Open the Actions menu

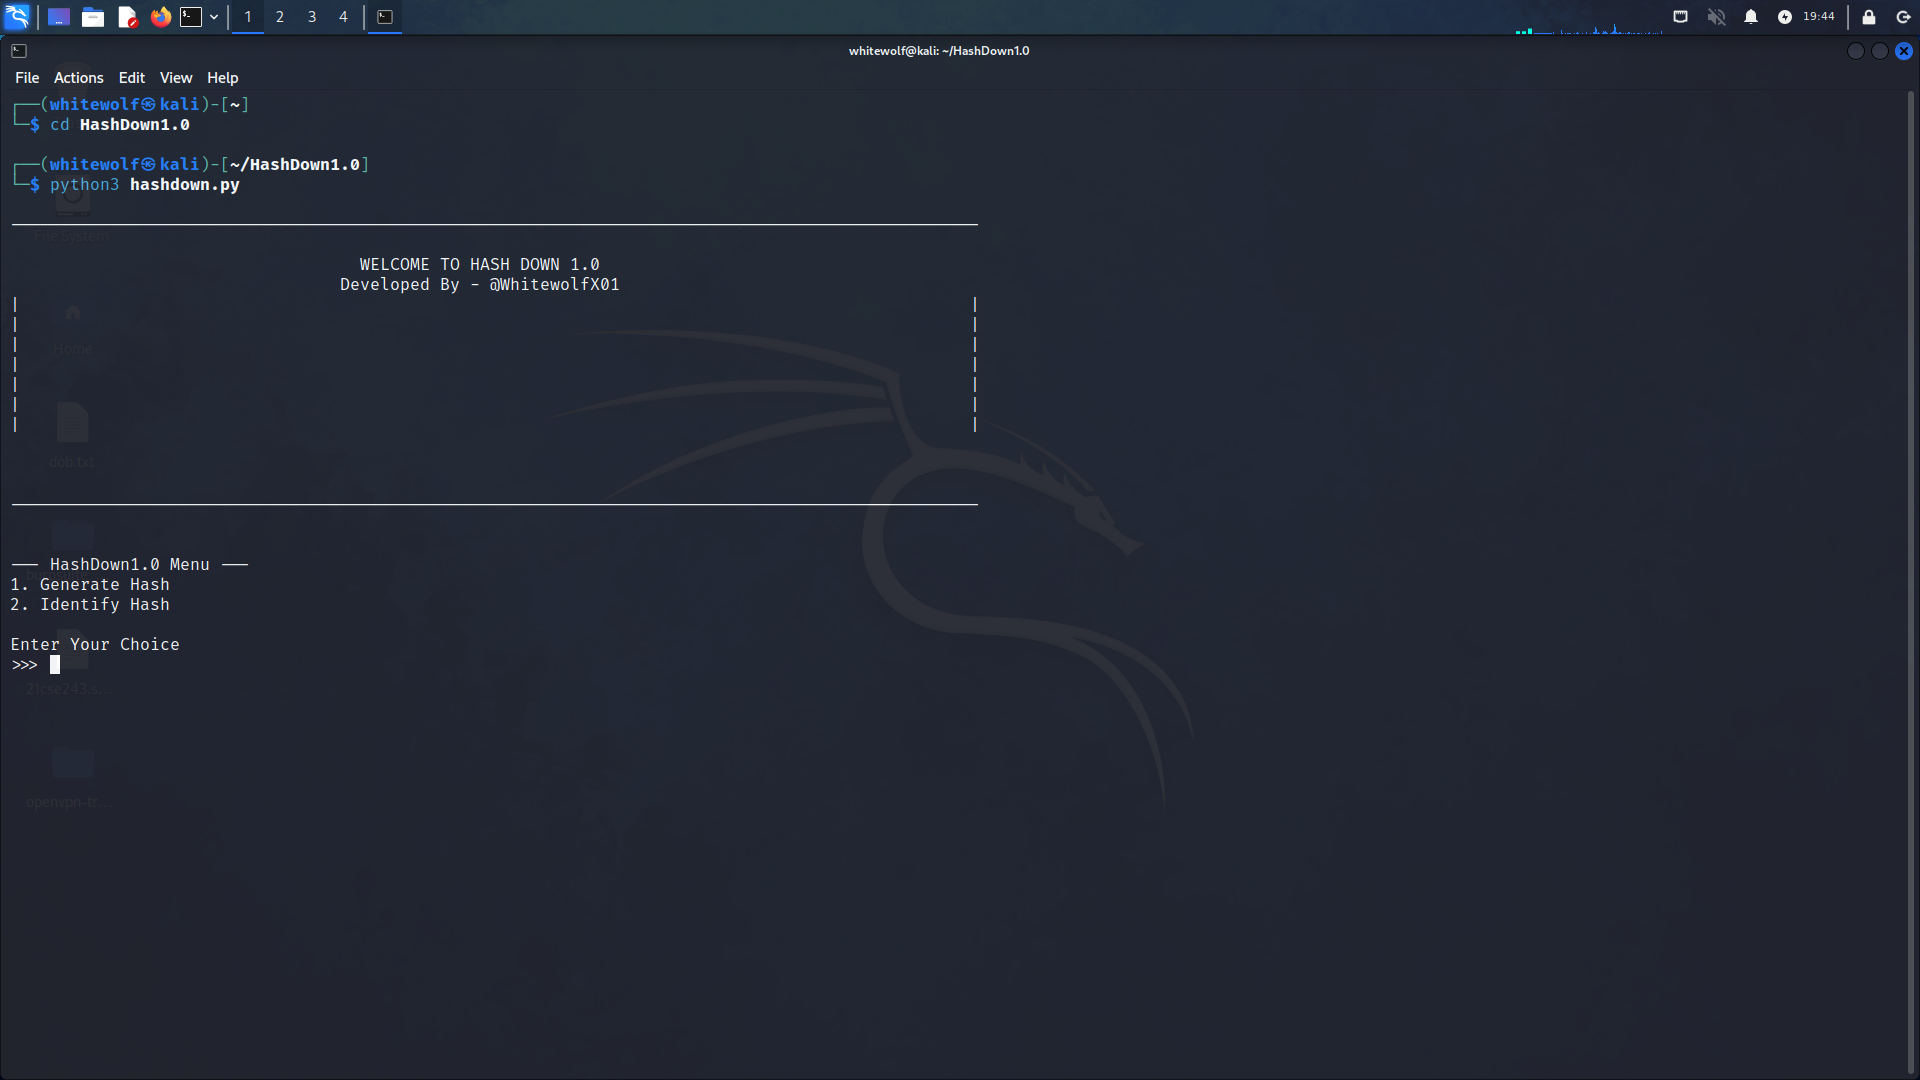coord(79,78)
